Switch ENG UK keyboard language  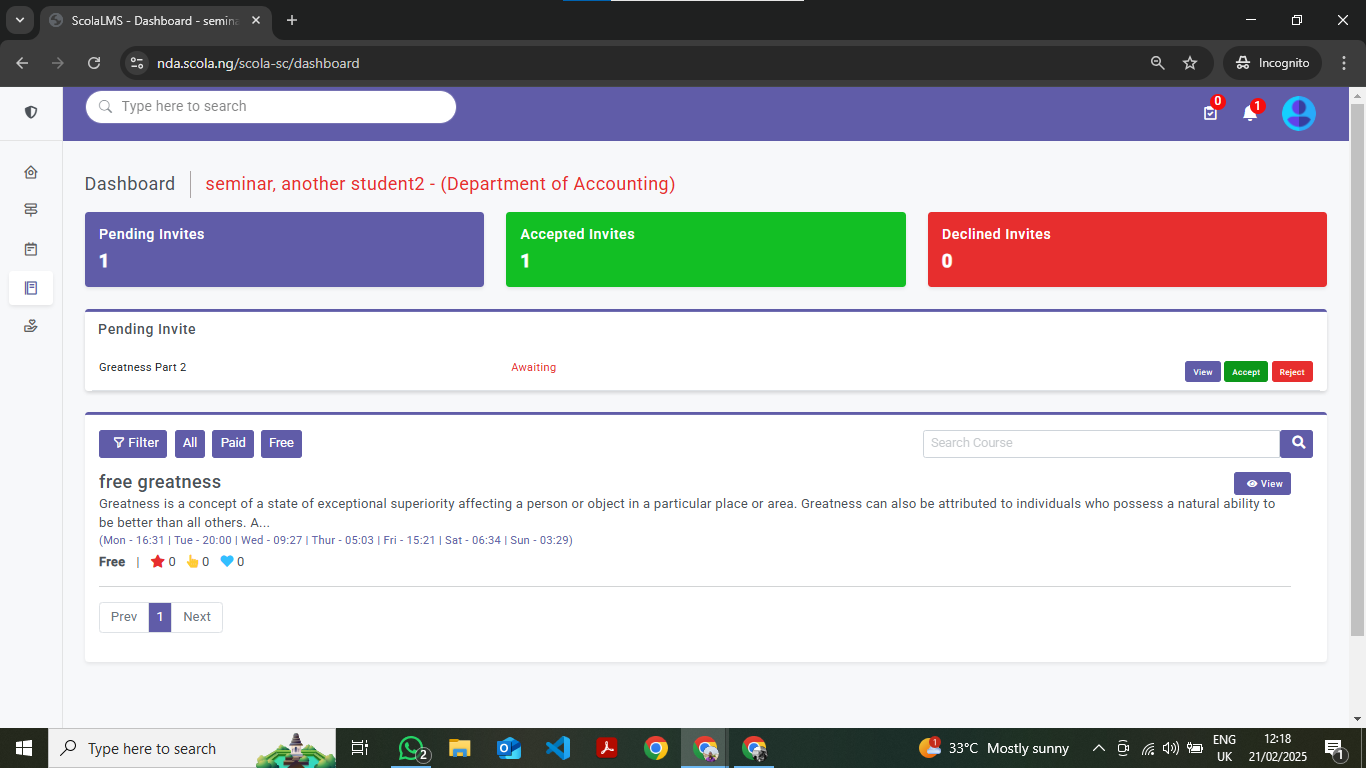click(1224, 748)
